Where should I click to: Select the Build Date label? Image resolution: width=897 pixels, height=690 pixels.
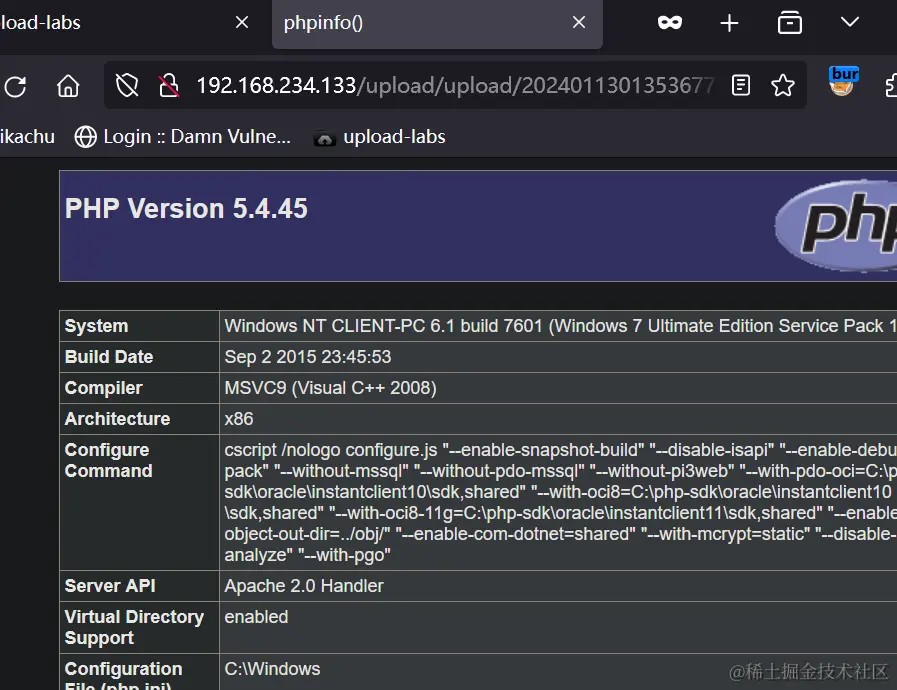pos(109,357)
